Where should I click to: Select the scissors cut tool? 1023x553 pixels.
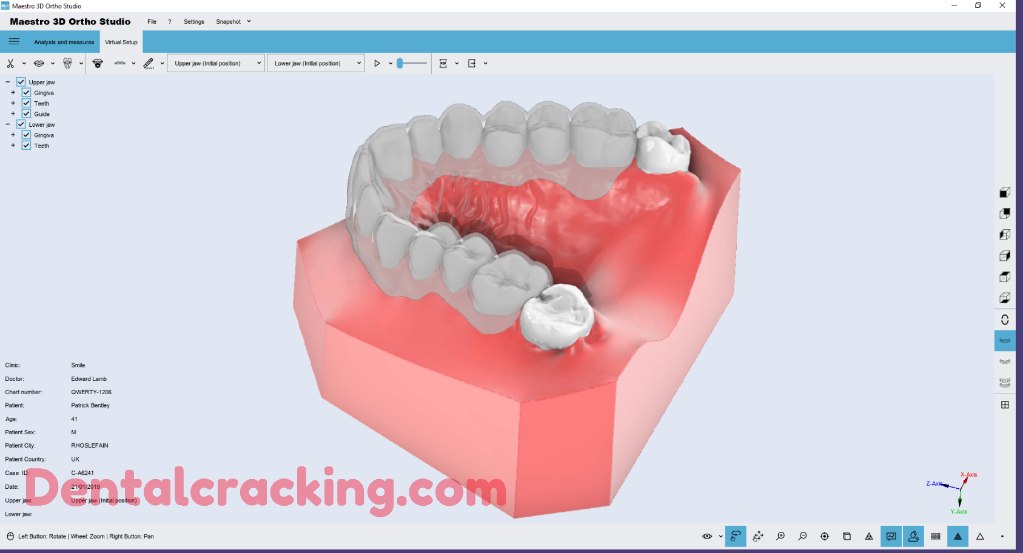pos(11,63)
